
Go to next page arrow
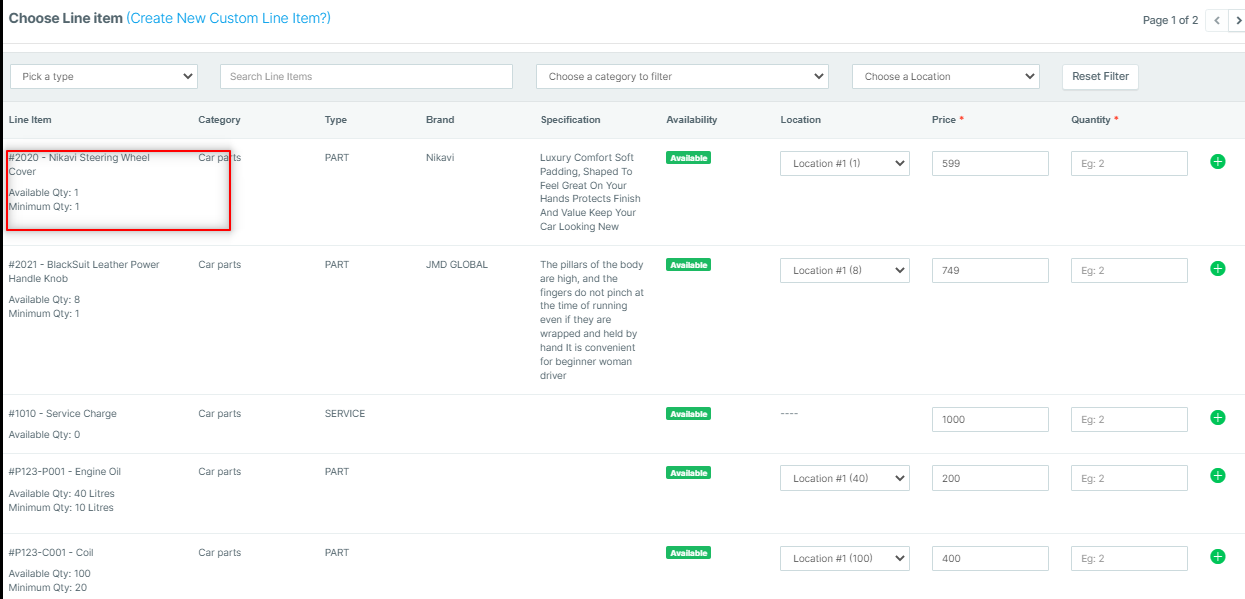click(x=1238, y=20)
